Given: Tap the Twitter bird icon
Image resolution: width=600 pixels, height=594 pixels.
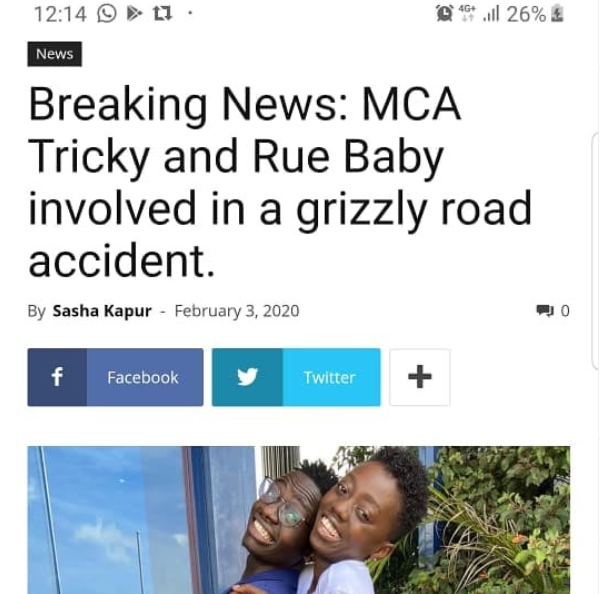Looking at the screenshot, I should (x=247, y=377).
